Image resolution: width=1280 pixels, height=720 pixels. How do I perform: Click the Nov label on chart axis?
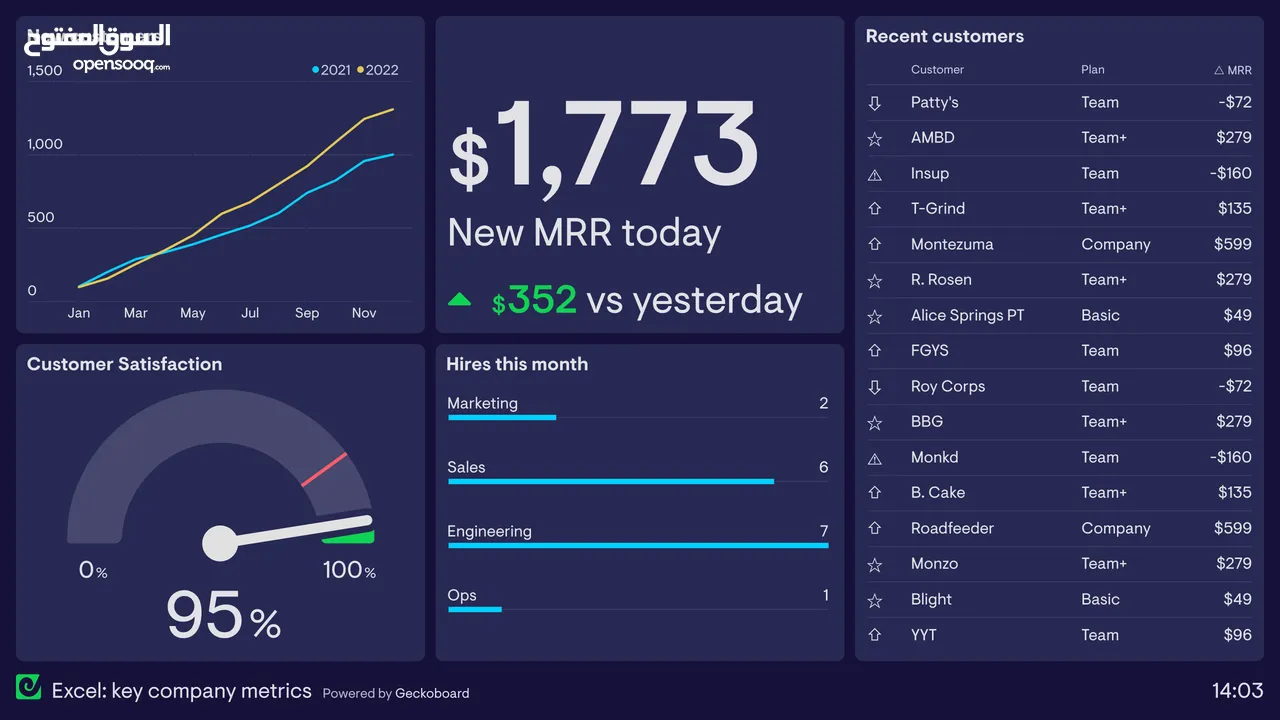(364, 313)
